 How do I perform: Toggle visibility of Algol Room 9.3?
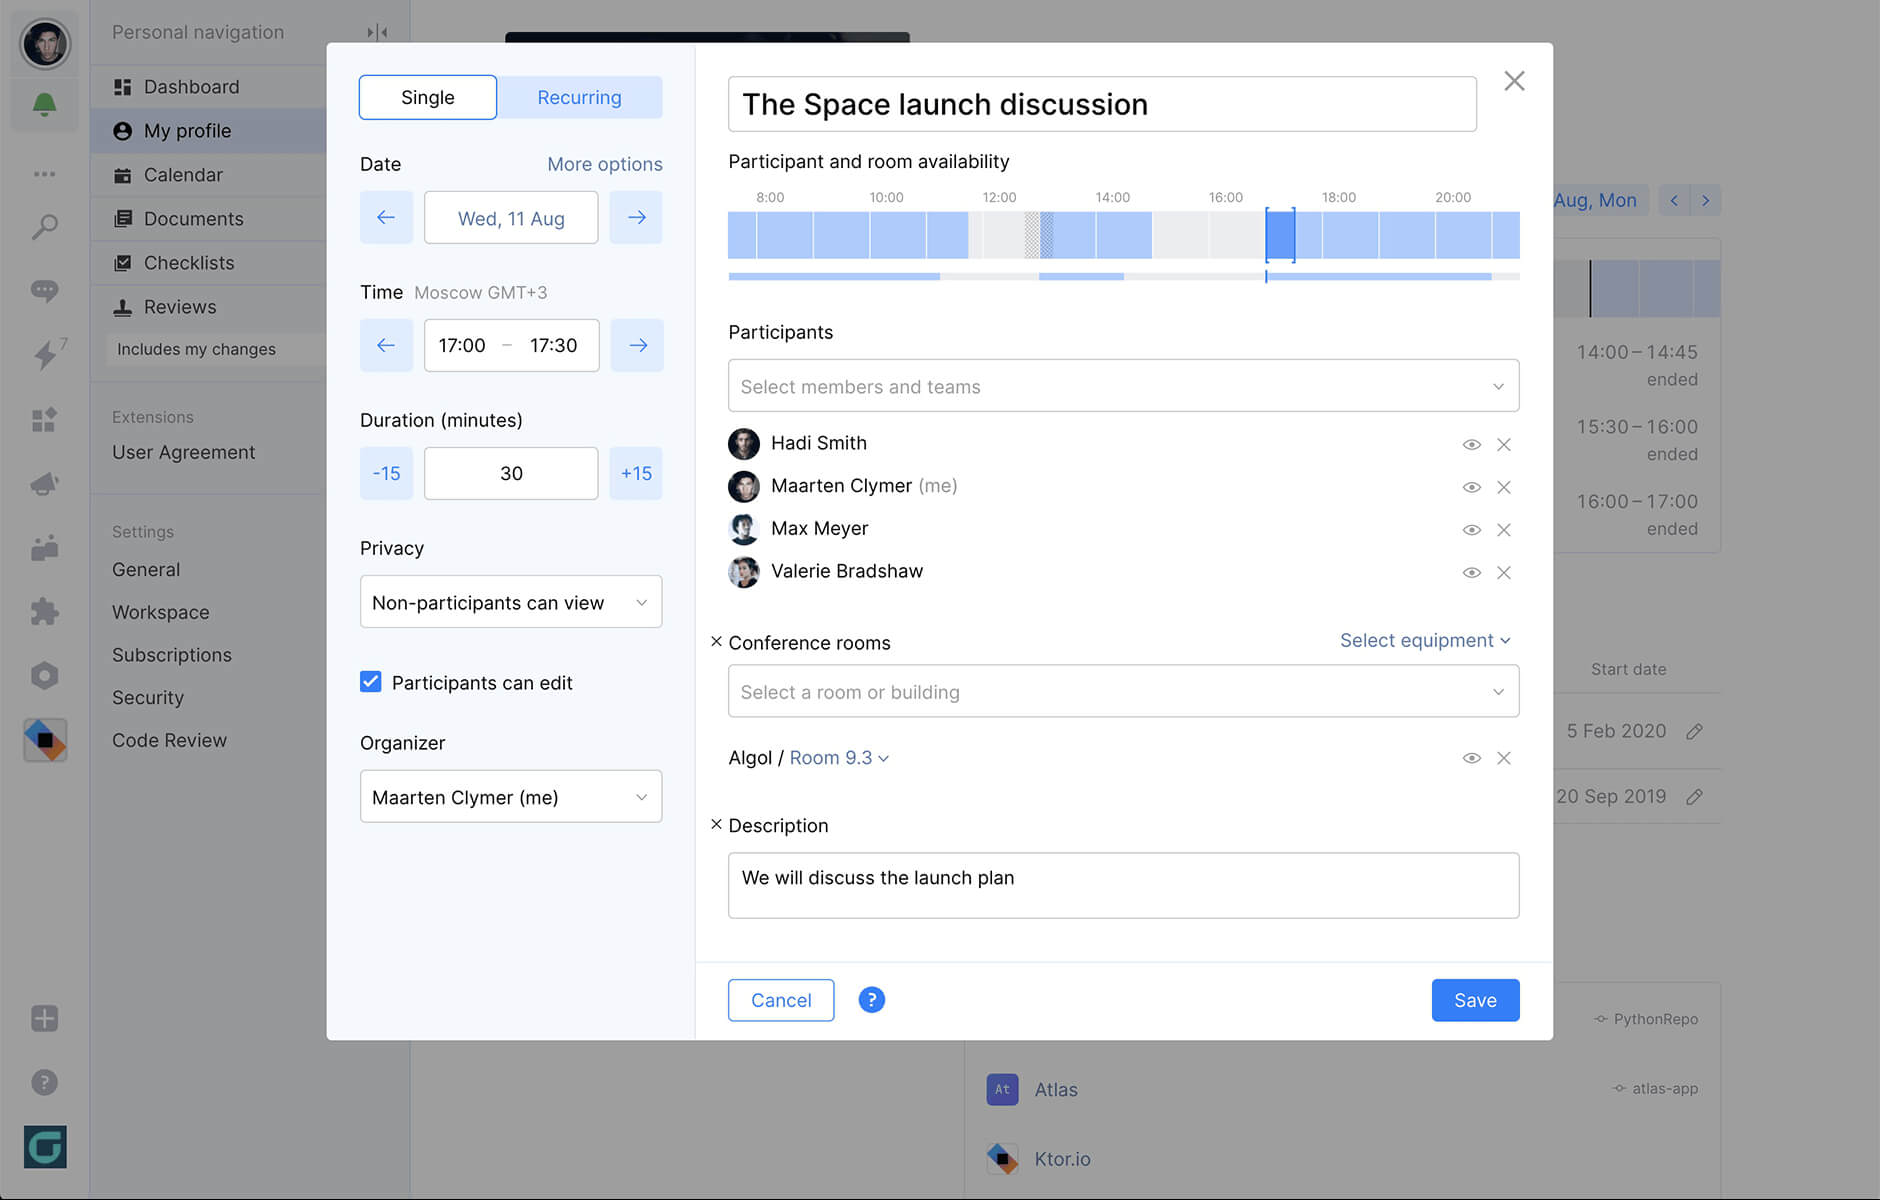1471,758
